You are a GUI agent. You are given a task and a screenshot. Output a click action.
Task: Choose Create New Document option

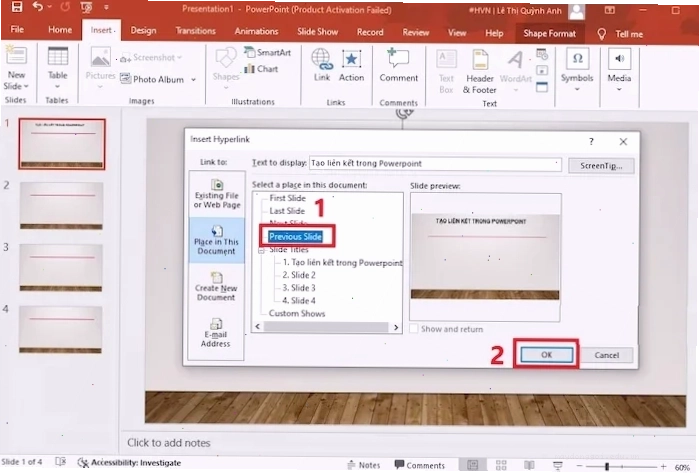(x=216, y=286)
